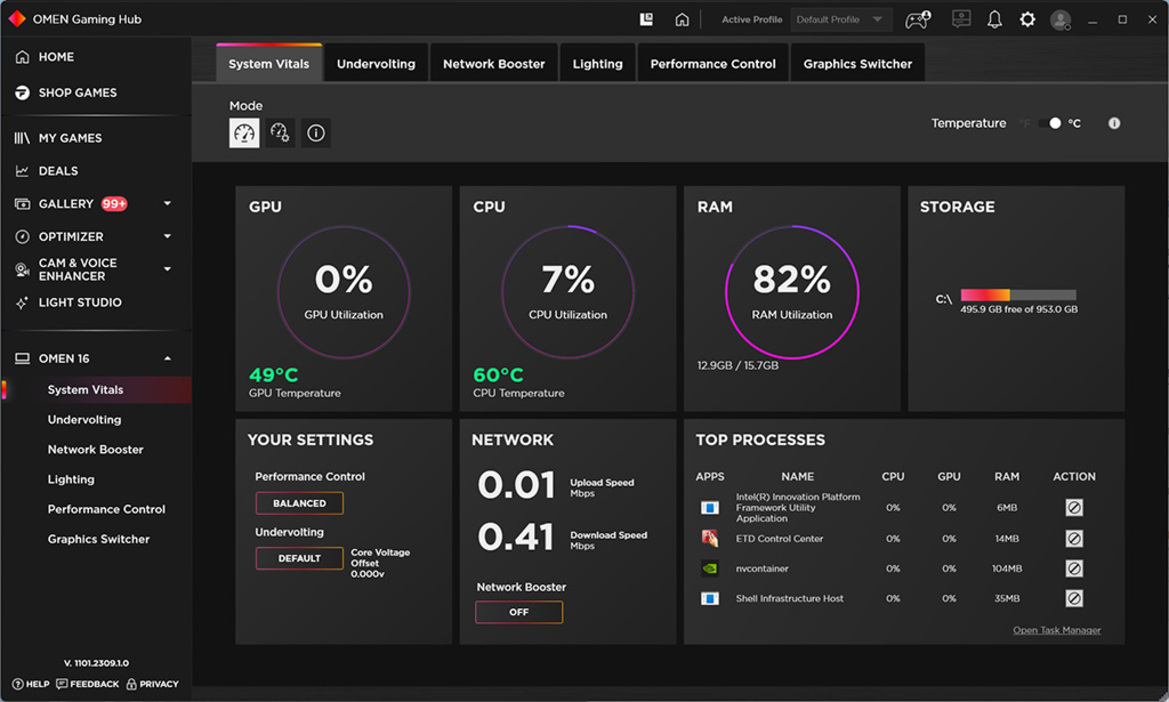
Task: Expand CAM & VOICE ENHANCER section
Action: tap(167, 269)
